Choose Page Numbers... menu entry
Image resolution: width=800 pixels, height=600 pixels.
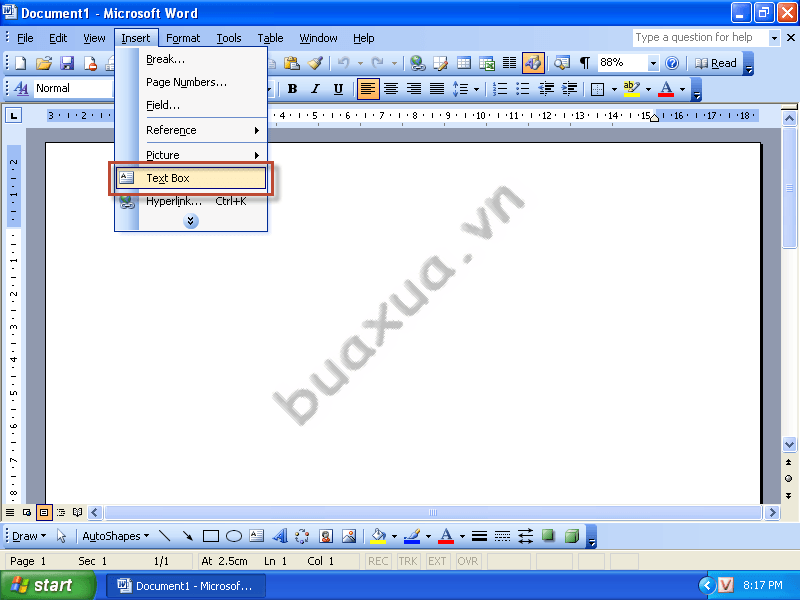(x=190, y=82)
